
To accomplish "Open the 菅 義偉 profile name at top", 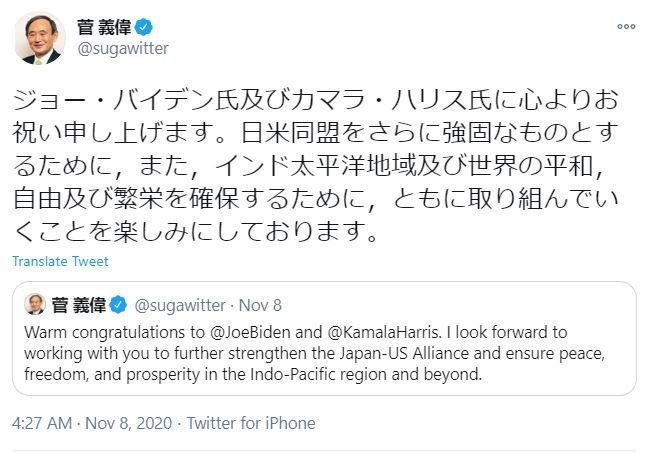I will coord(103,26).
